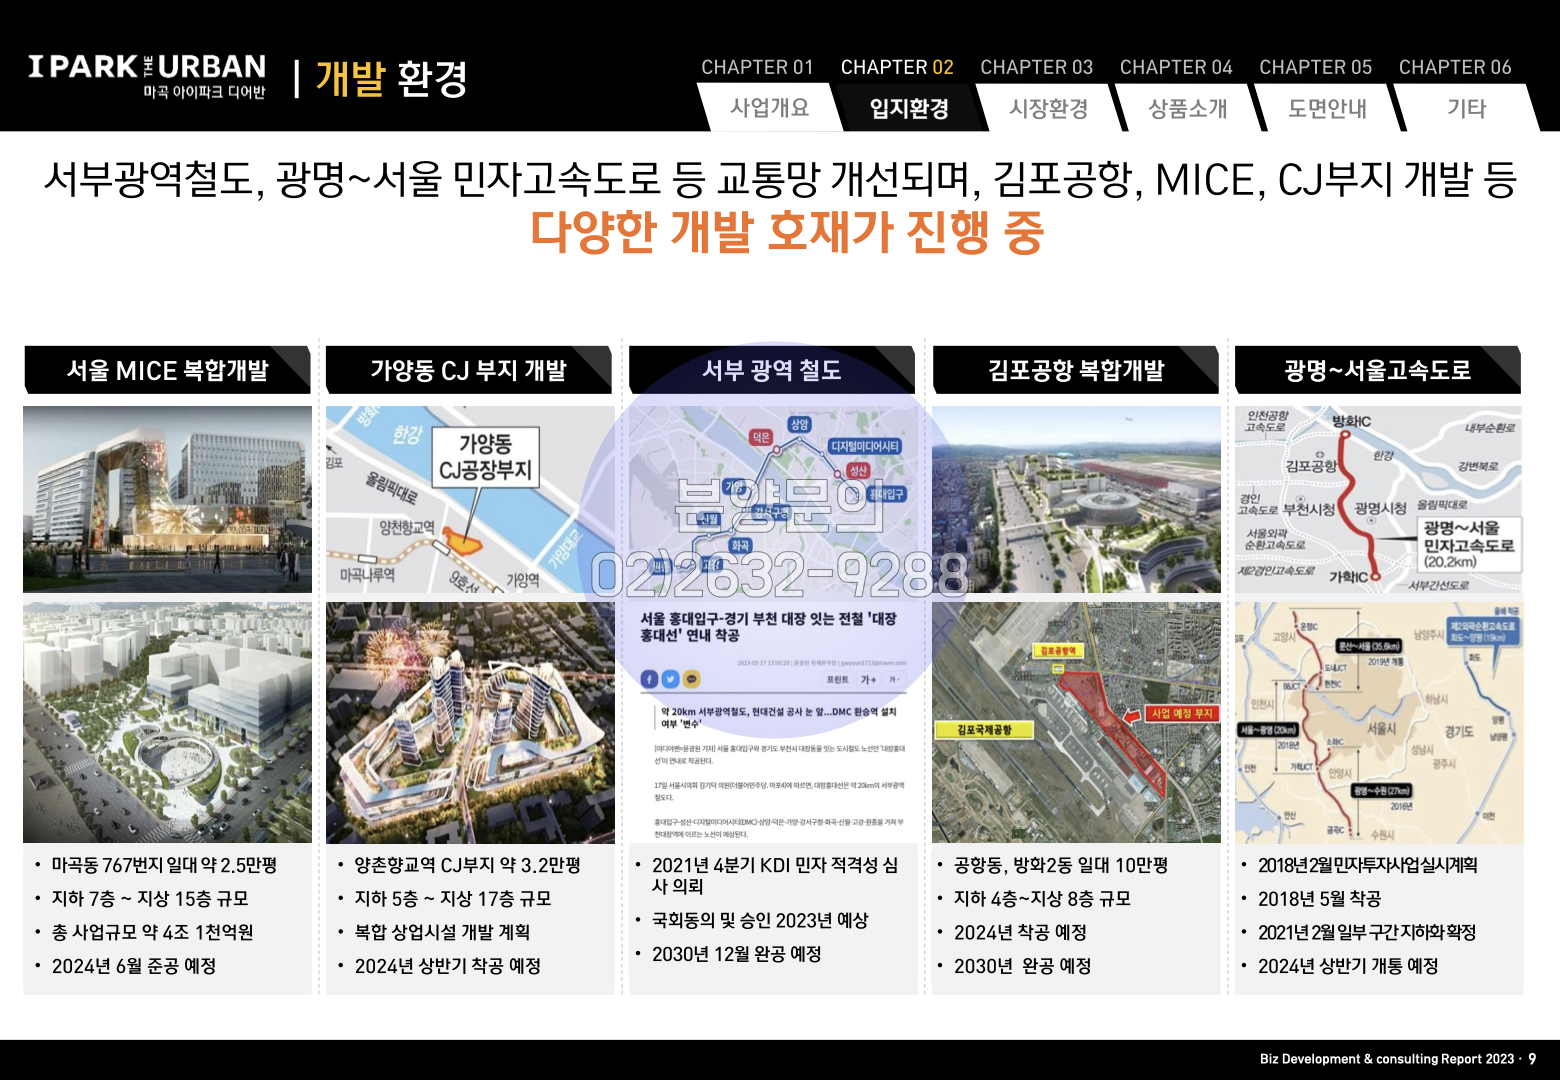Click the 지하 4층~지상 8층 규모 bullet
1560x1080 pixels.
click(1042, 898)
